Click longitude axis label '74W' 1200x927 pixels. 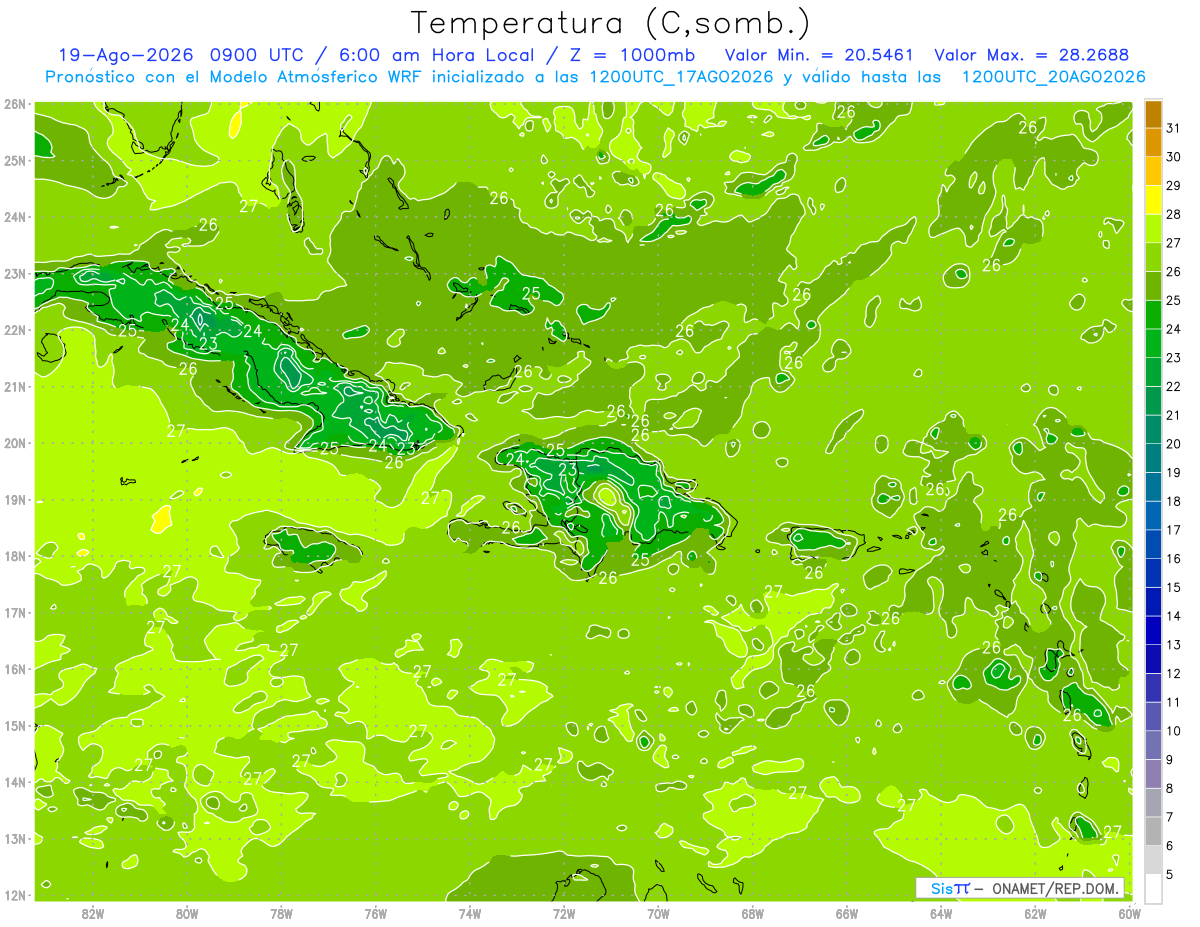[469, 913]
